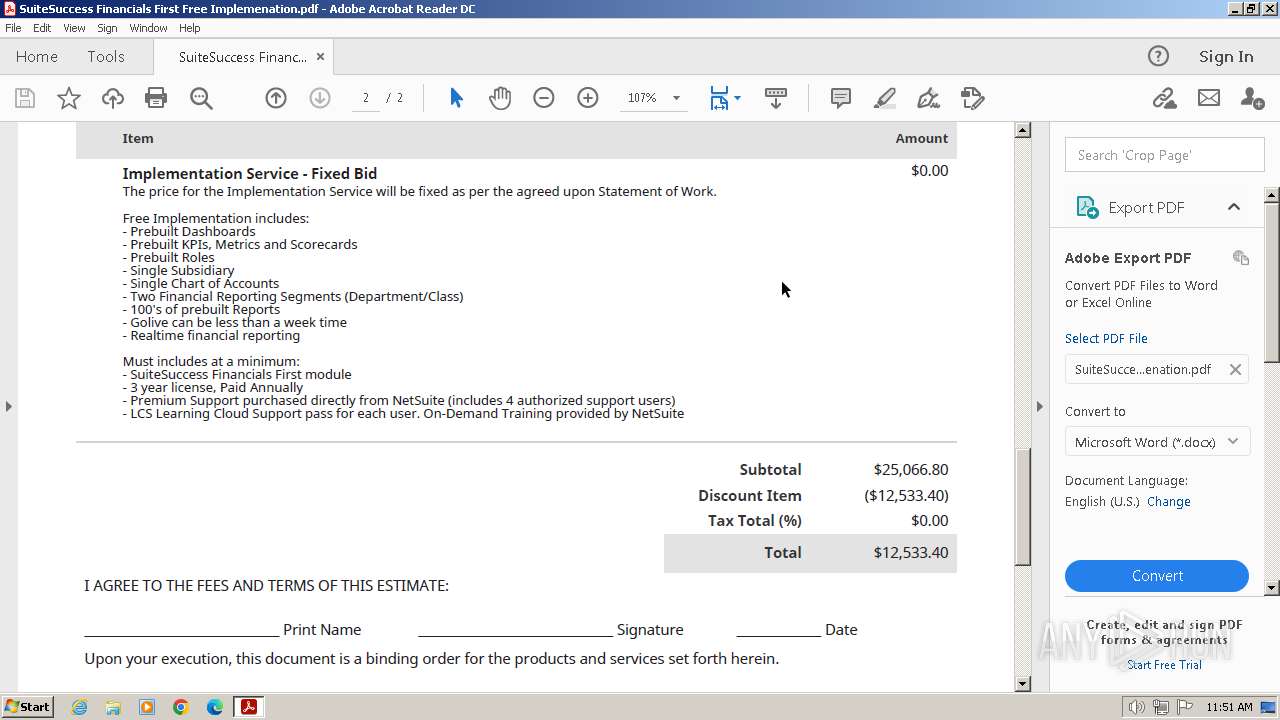This screenshot has width=1280, height=720.
Task: Open the View menu
Action: point(74,28)
